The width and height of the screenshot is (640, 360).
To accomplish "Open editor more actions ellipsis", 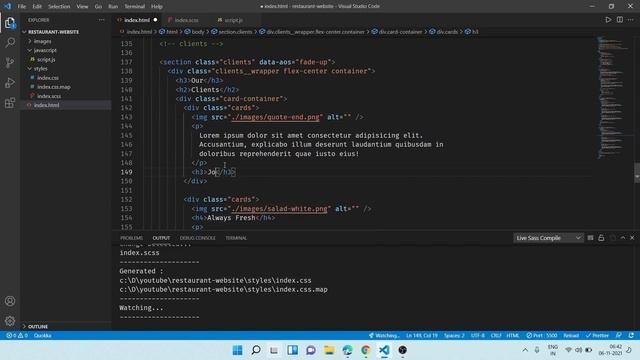I will pyautogui.click(x=631, y=20).
